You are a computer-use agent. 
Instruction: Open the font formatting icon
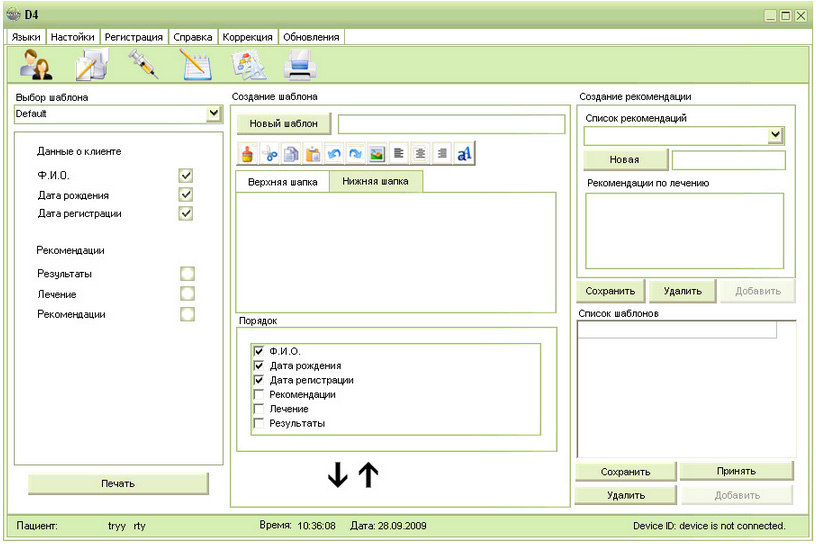(464, 154)
